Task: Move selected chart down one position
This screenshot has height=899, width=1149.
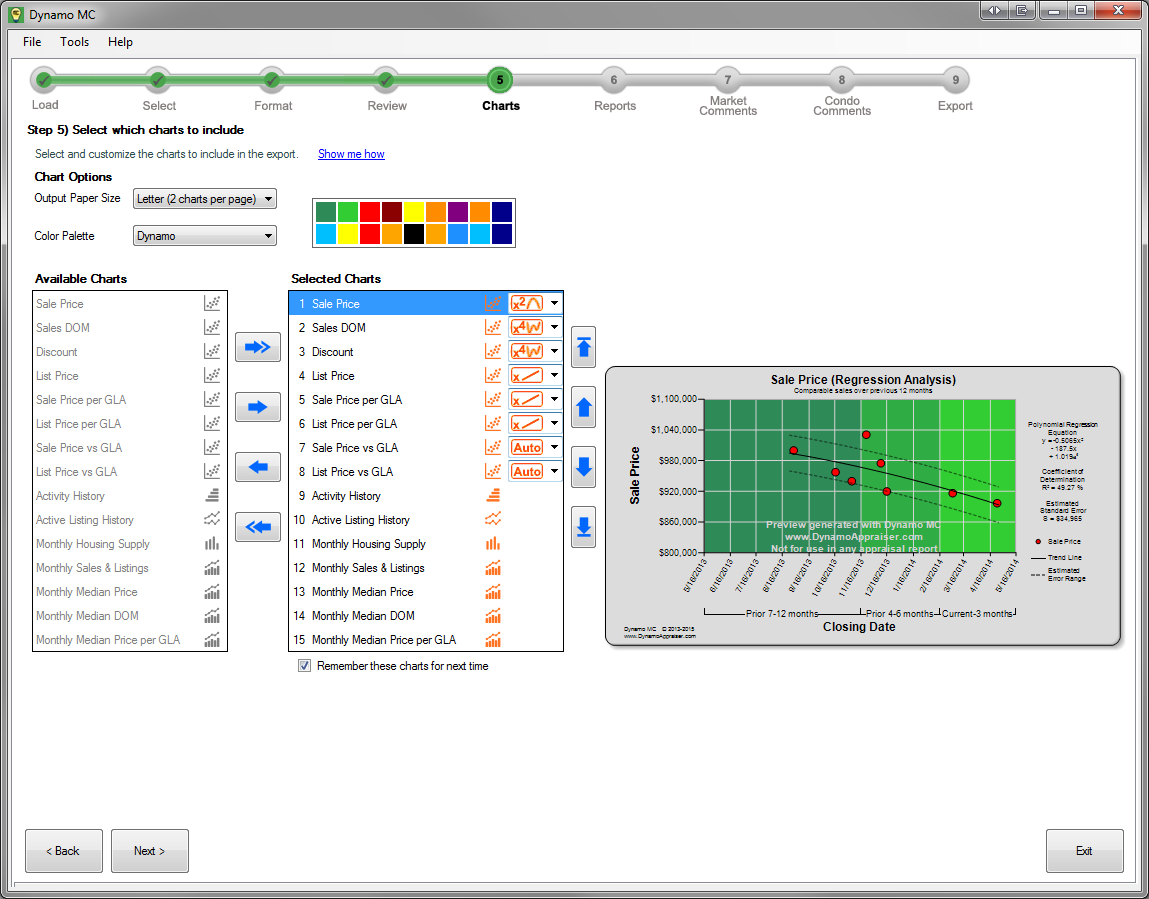Action: (584, 467)
